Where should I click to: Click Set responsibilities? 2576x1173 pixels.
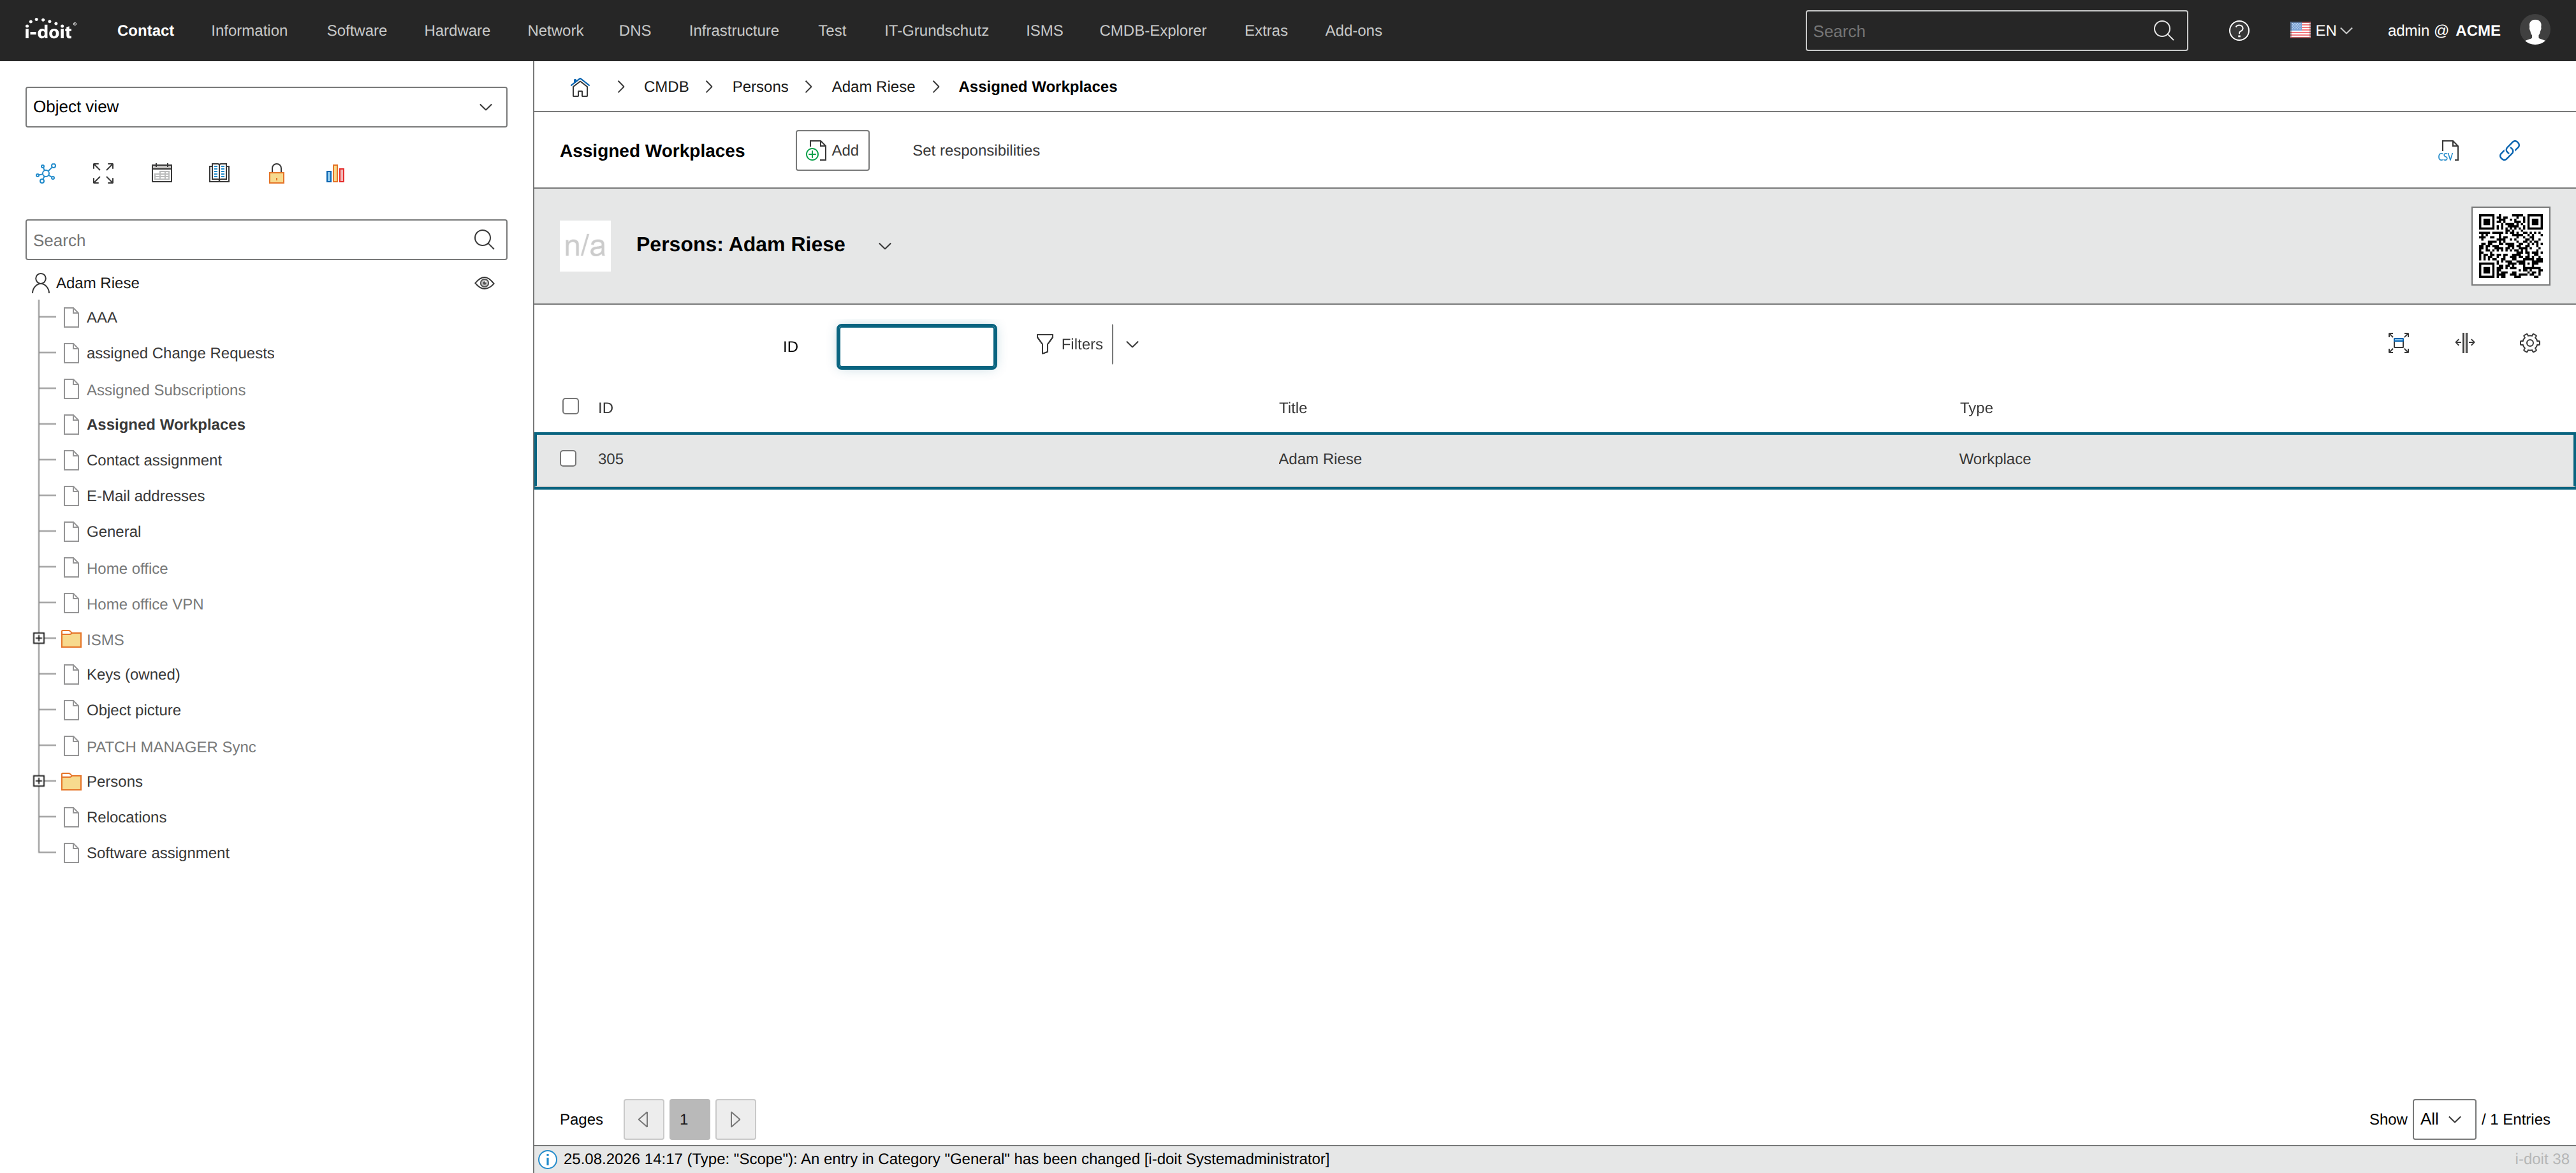(x=976, y=151)
